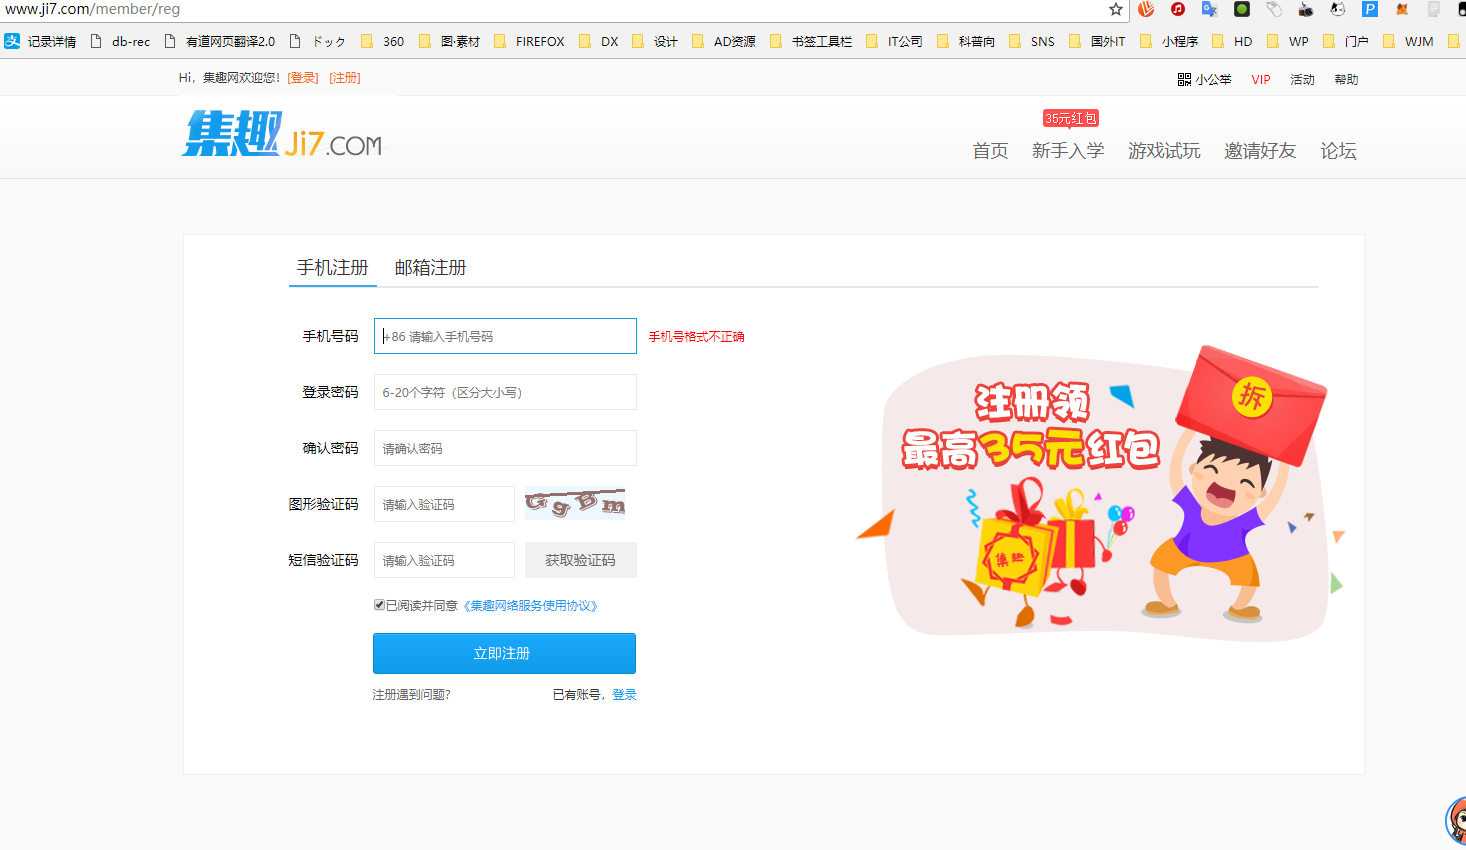The width and height of the screenshot is (1466, 850).
Task: Open the Google Translate extension
Action: (x=1210, y=9)
